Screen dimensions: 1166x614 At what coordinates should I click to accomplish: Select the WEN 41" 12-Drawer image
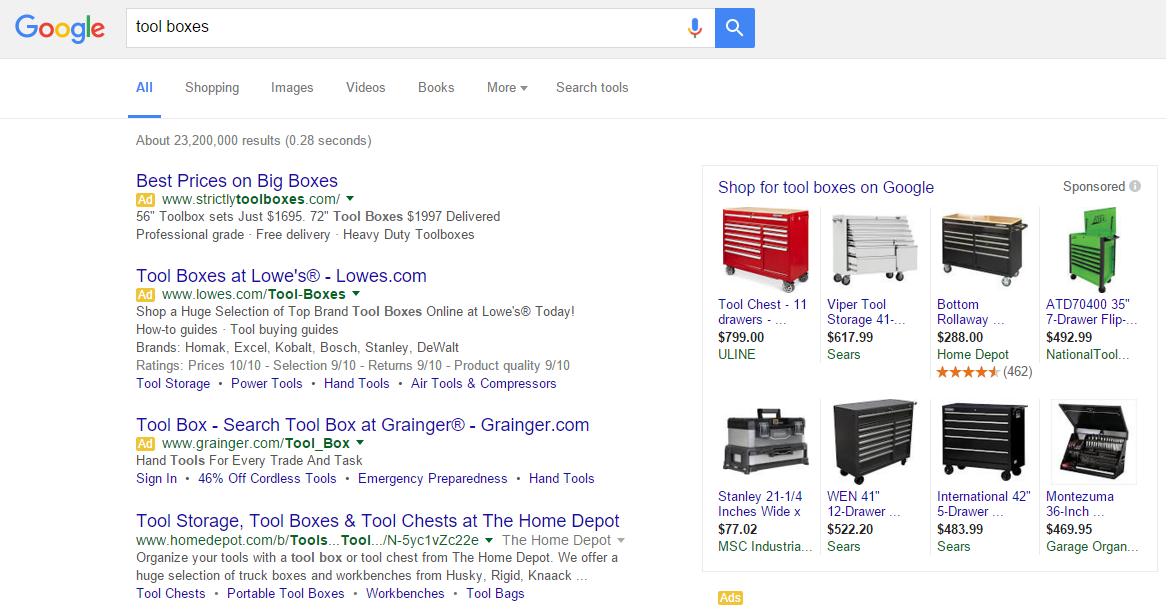874,442
